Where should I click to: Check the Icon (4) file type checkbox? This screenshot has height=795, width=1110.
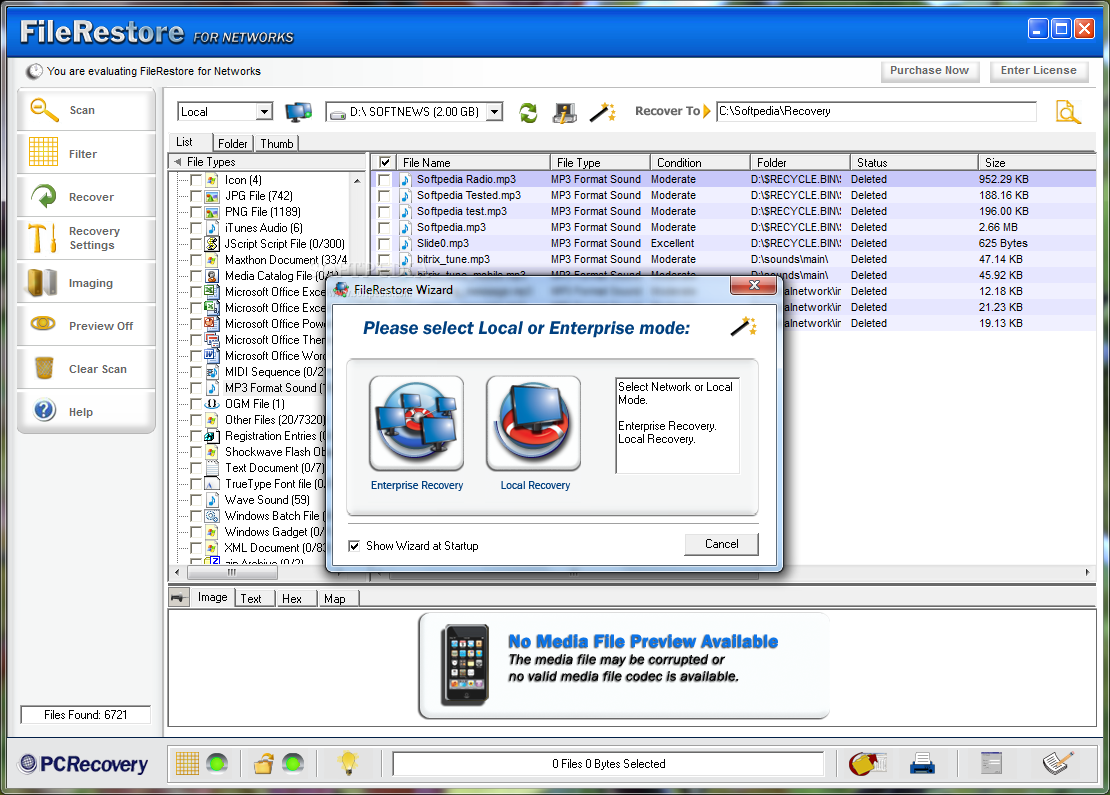pos(196,180)
